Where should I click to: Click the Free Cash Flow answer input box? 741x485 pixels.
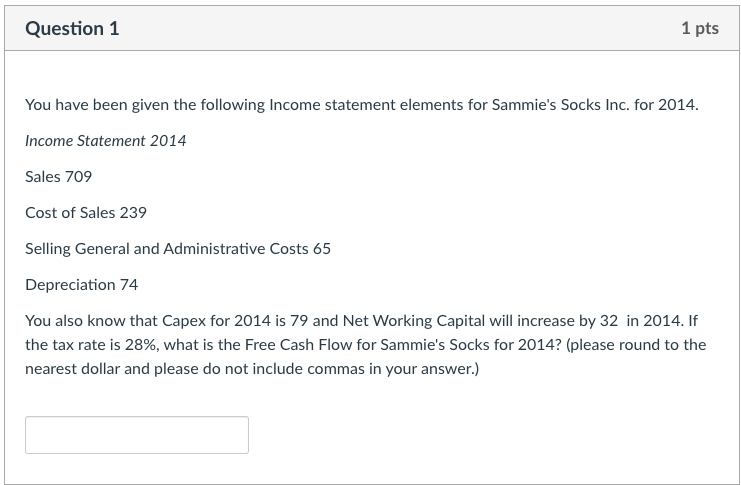[137, 435]
